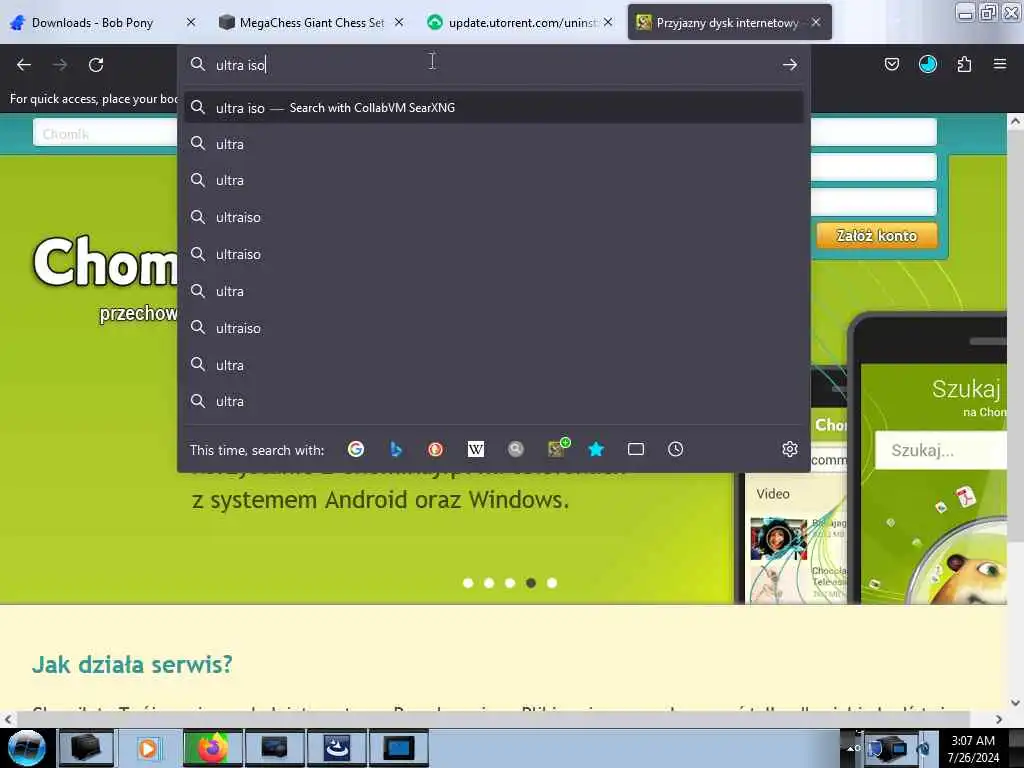
Task: Search open tabs with the tab icon
Action: [x=635, y=449]
